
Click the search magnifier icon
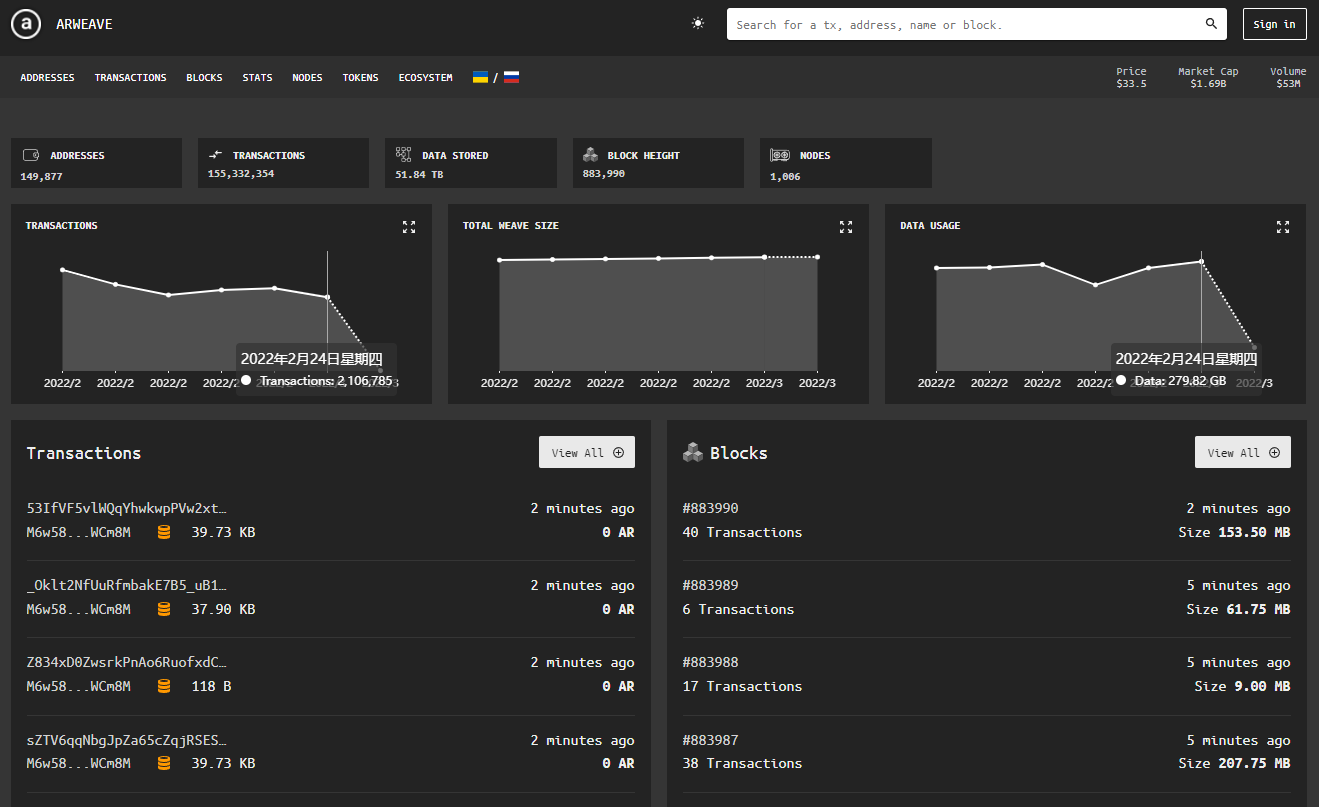pyautogui.click(x=1211, y=24)
